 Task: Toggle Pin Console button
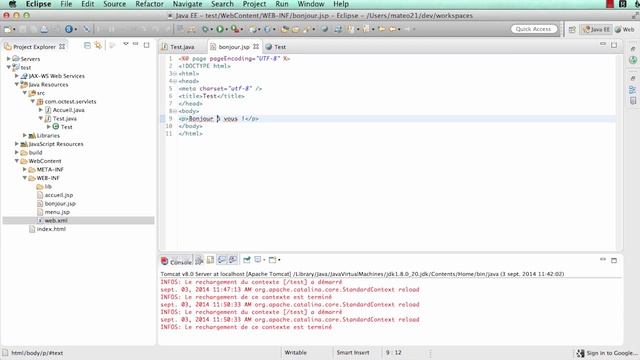pyautogui.click(x=247, y=260)
